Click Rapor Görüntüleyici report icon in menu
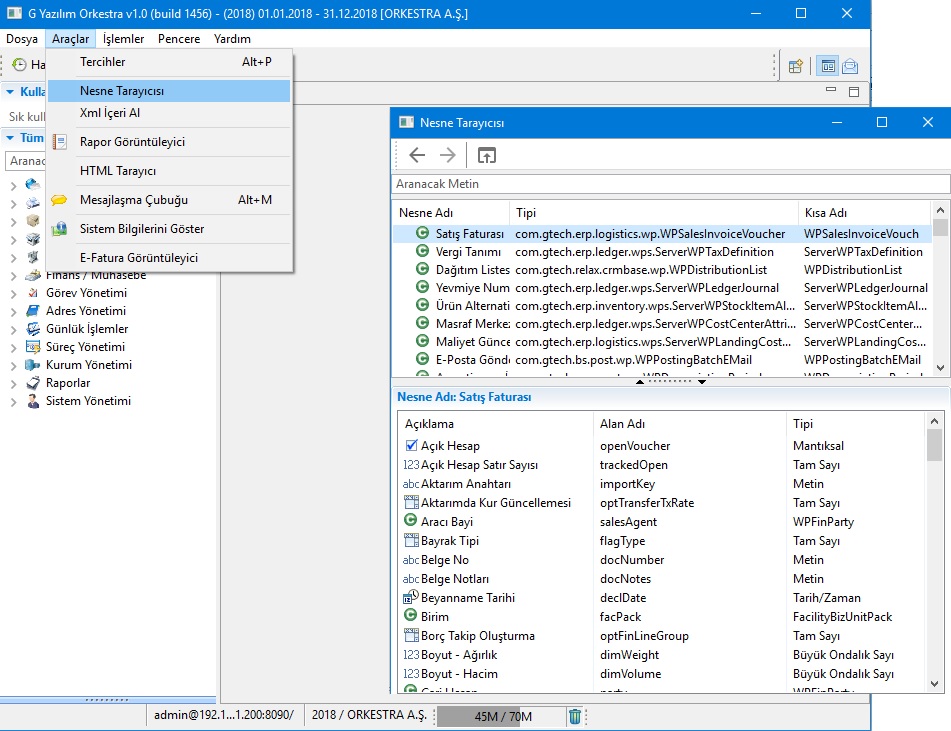 (59, 142)
